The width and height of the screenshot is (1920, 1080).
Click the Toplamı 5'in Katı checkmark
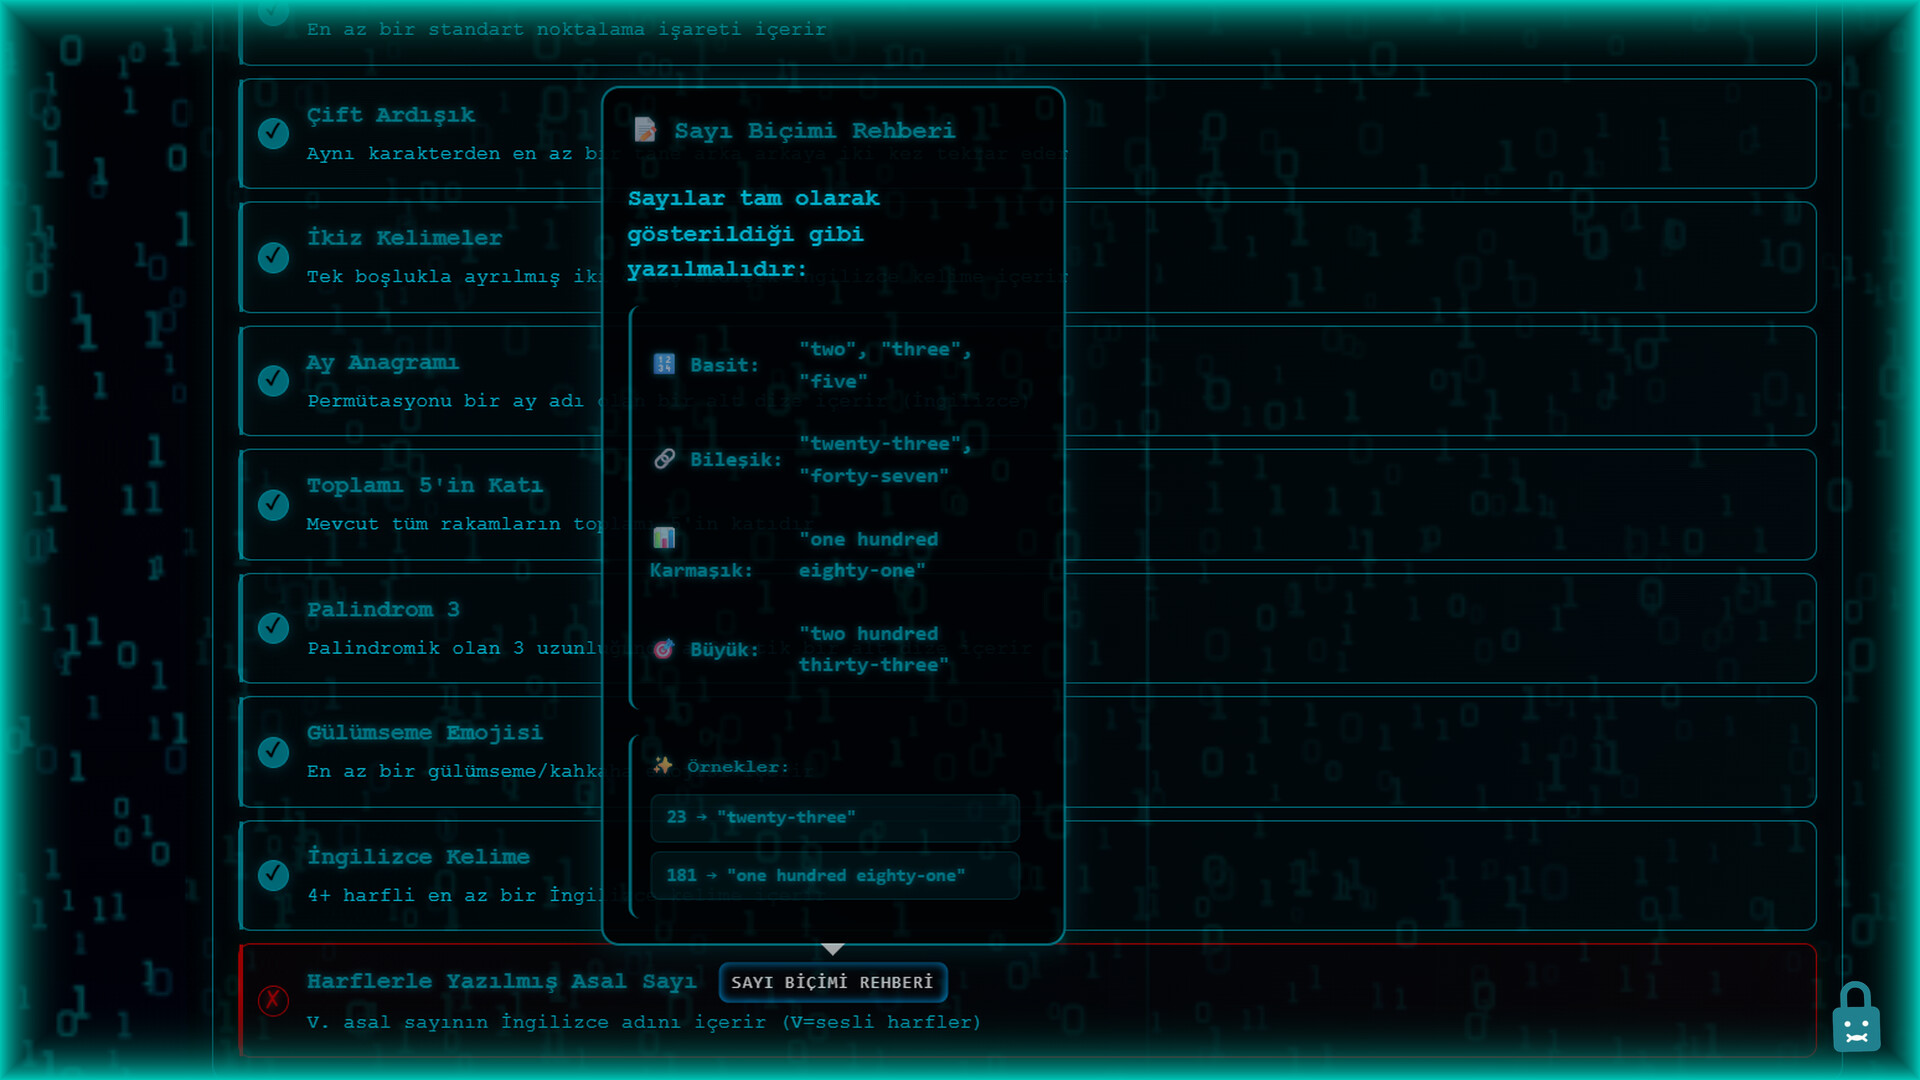pyautogui.click(x=273, y=504)
